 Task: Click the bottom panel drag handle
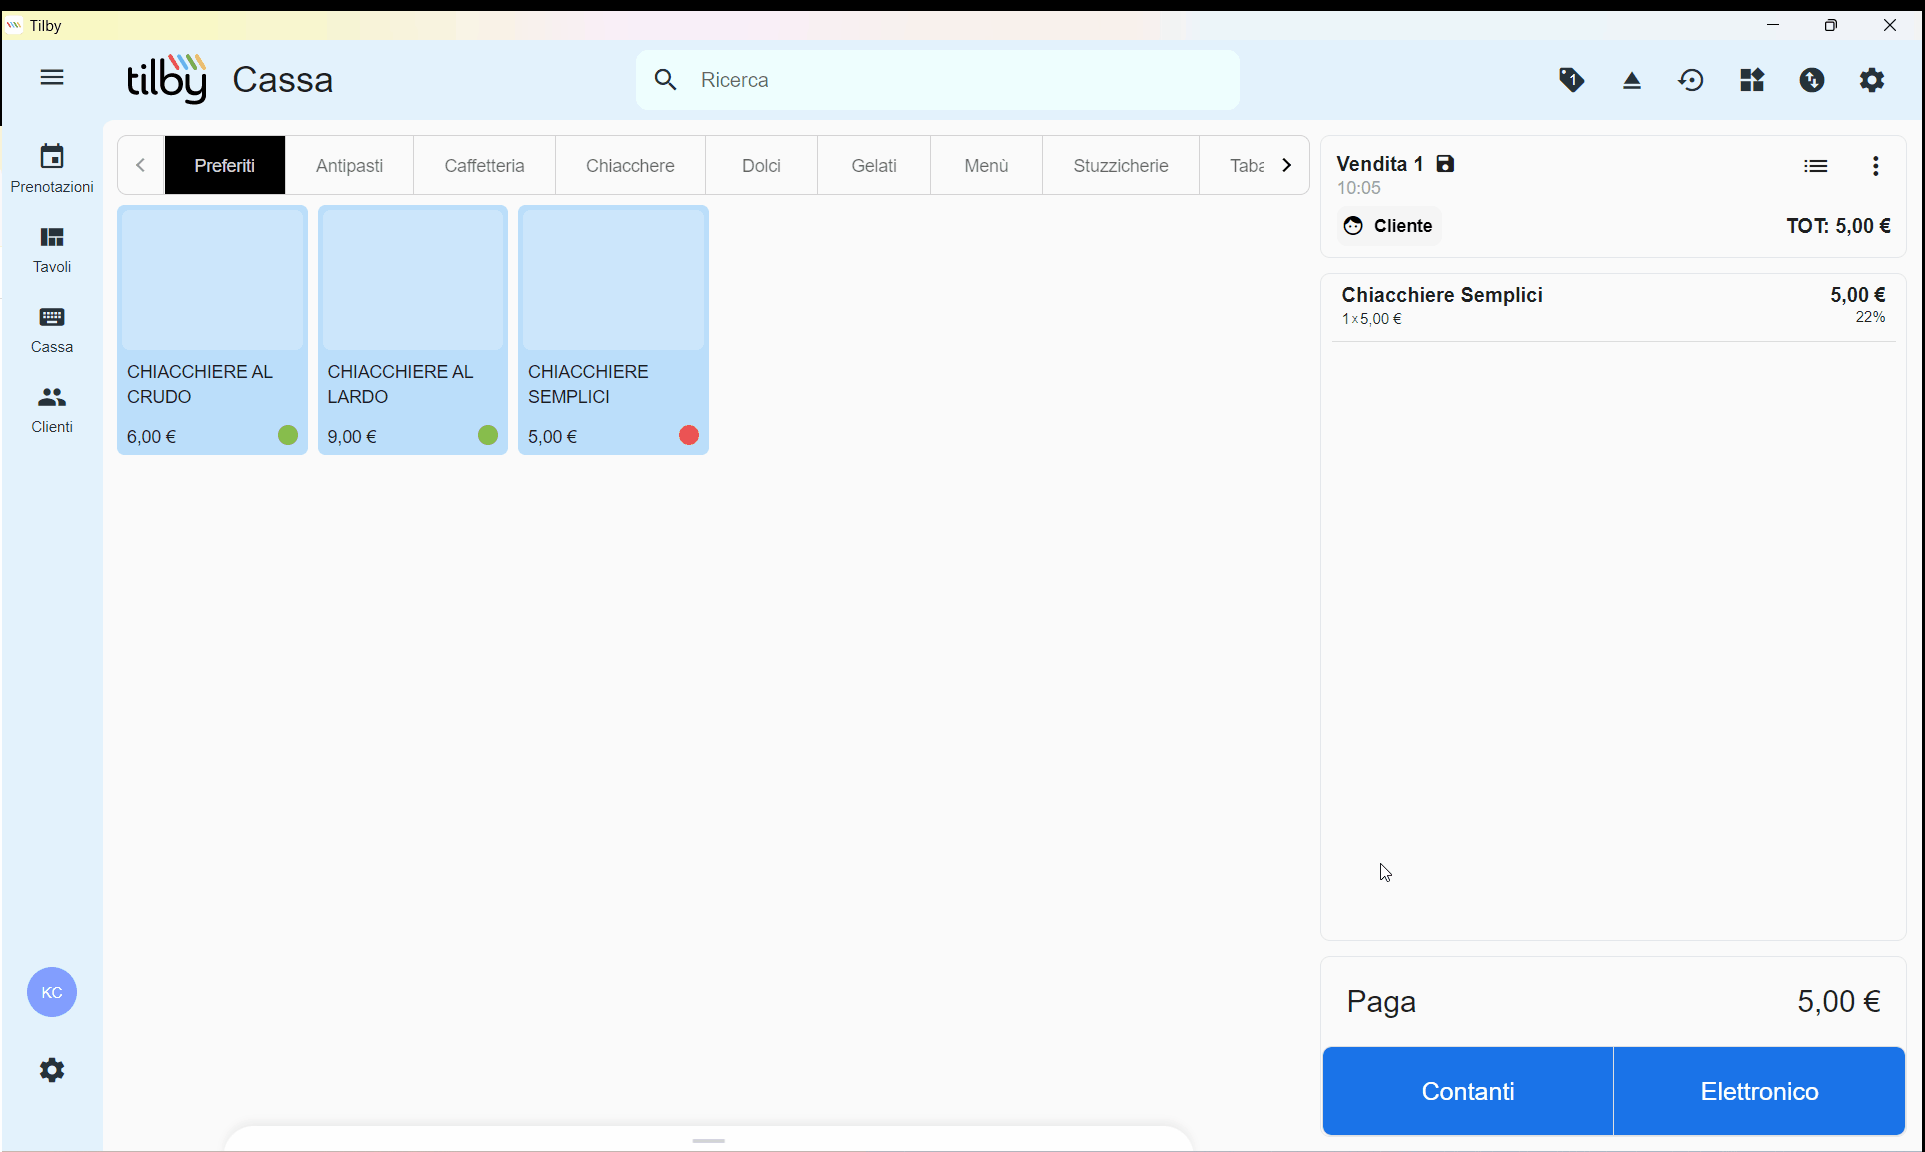click(x=709, y=1140)
